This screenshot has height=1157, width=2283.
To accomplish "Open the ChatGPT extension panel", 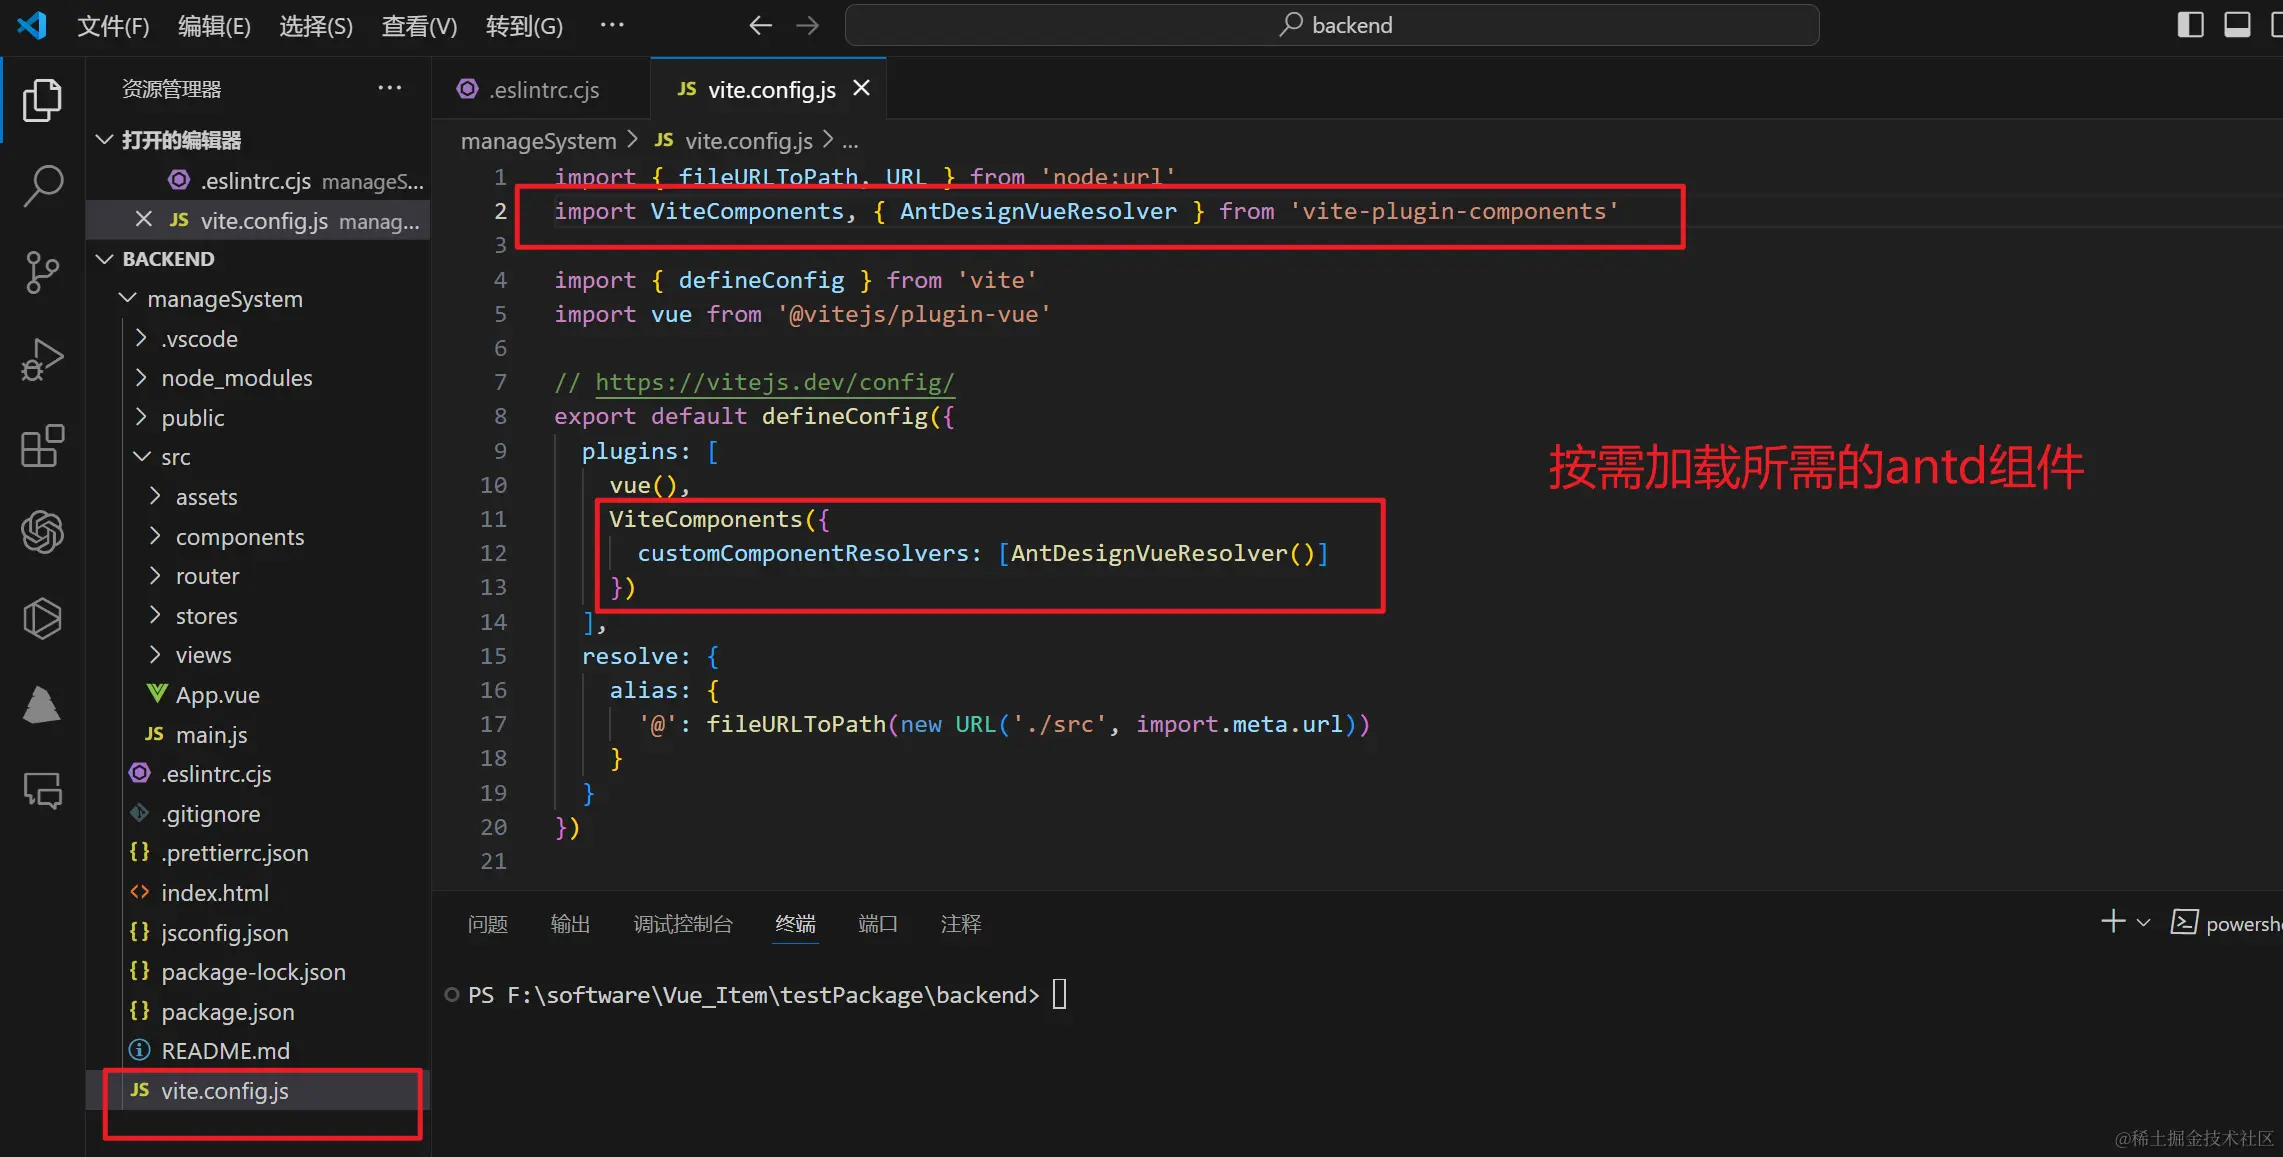I will (42, 532).
